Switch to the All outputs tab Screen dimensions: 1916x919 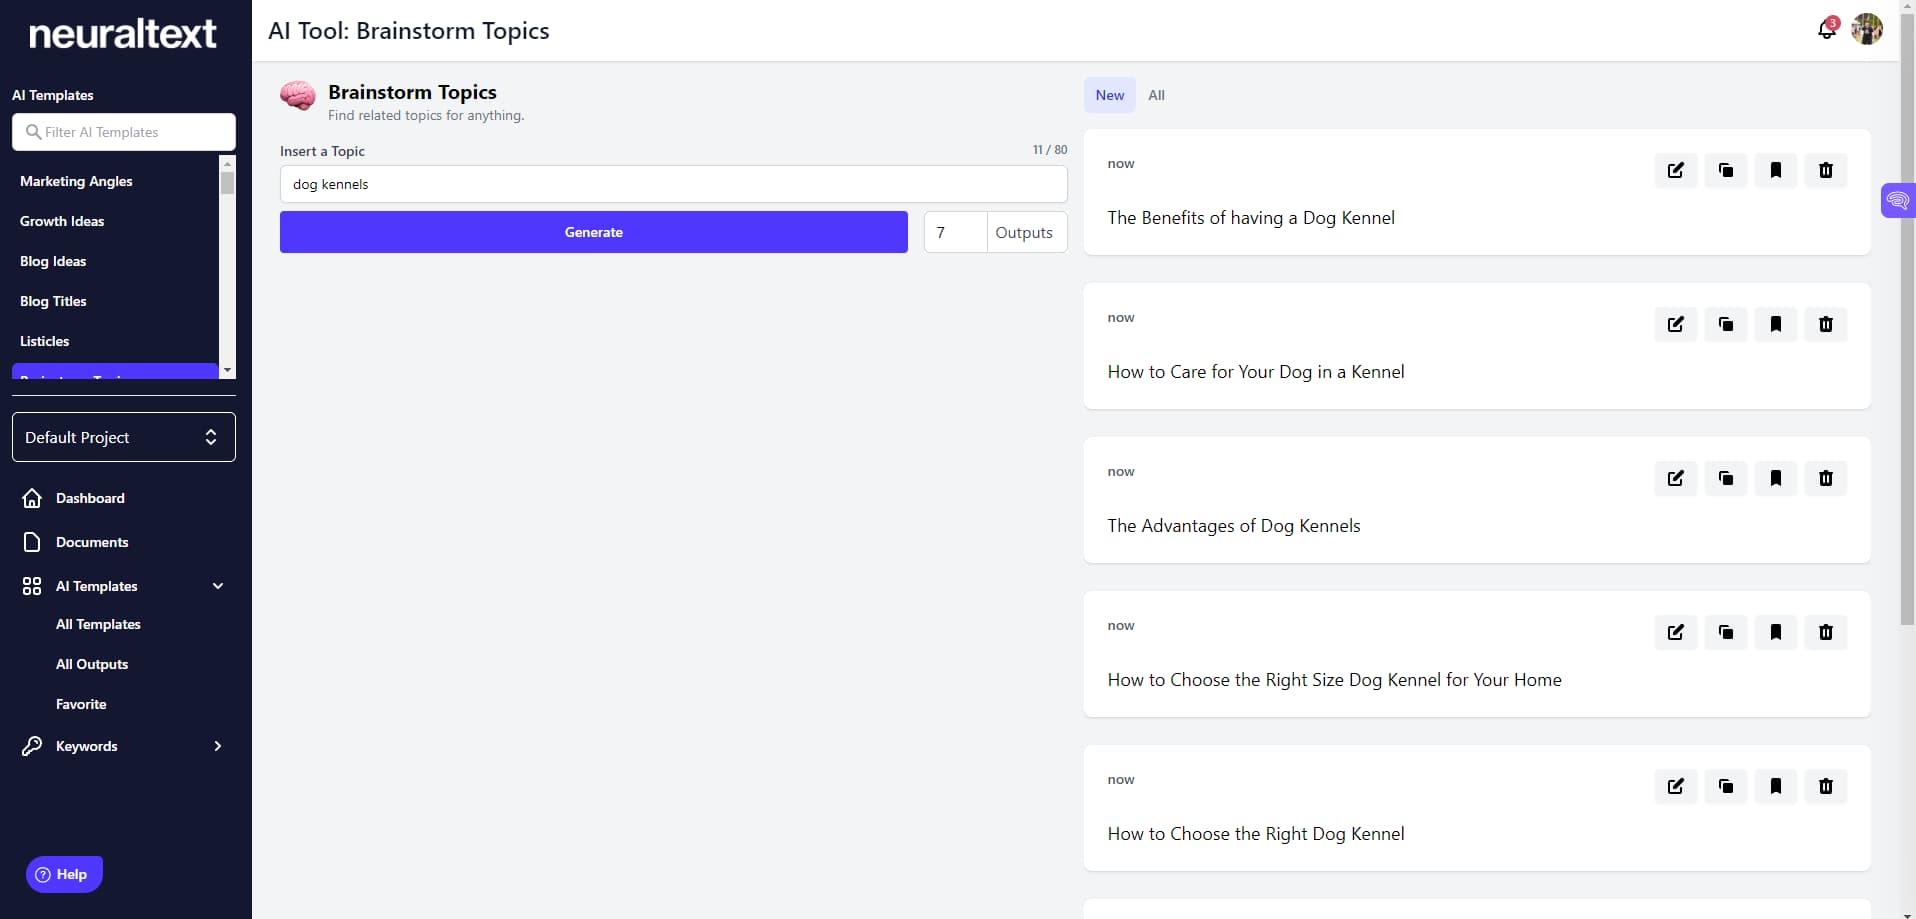coord(1156,95)
